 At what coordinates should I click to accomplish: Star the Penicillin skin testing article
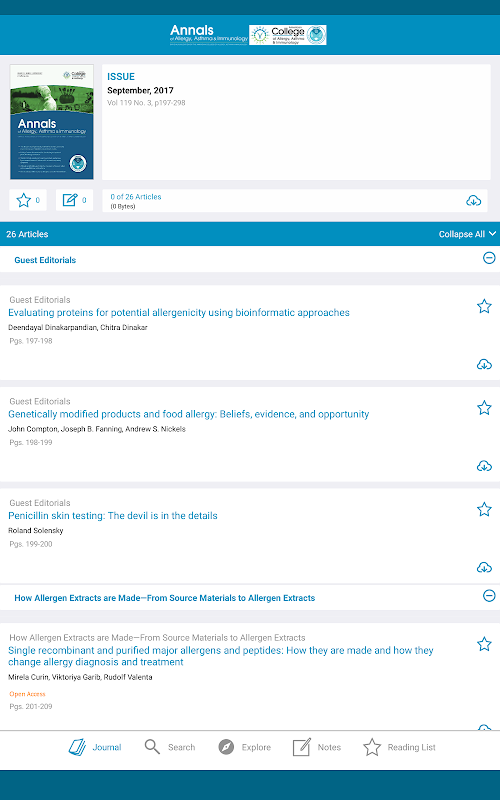click(x=484, y=509)
